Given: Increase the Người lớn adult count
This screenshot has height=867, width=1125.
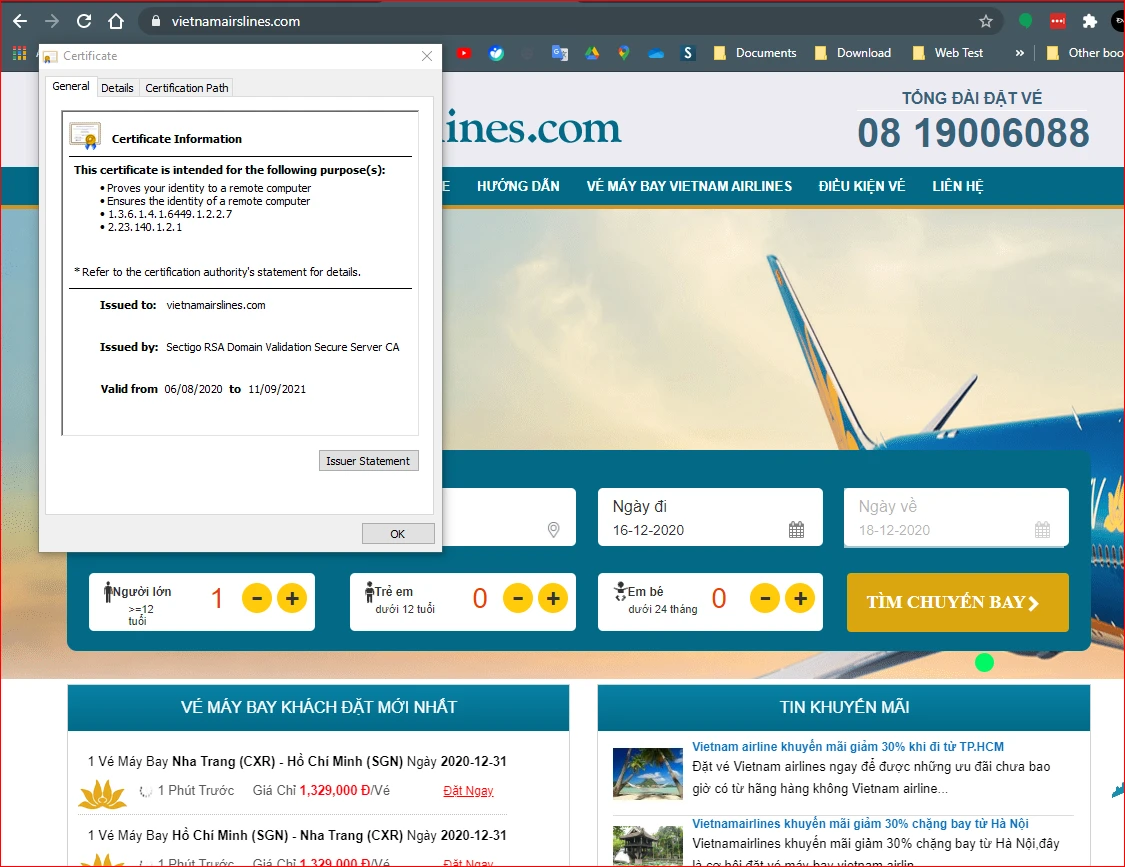Looking at the screenshot, I should 292,598.
